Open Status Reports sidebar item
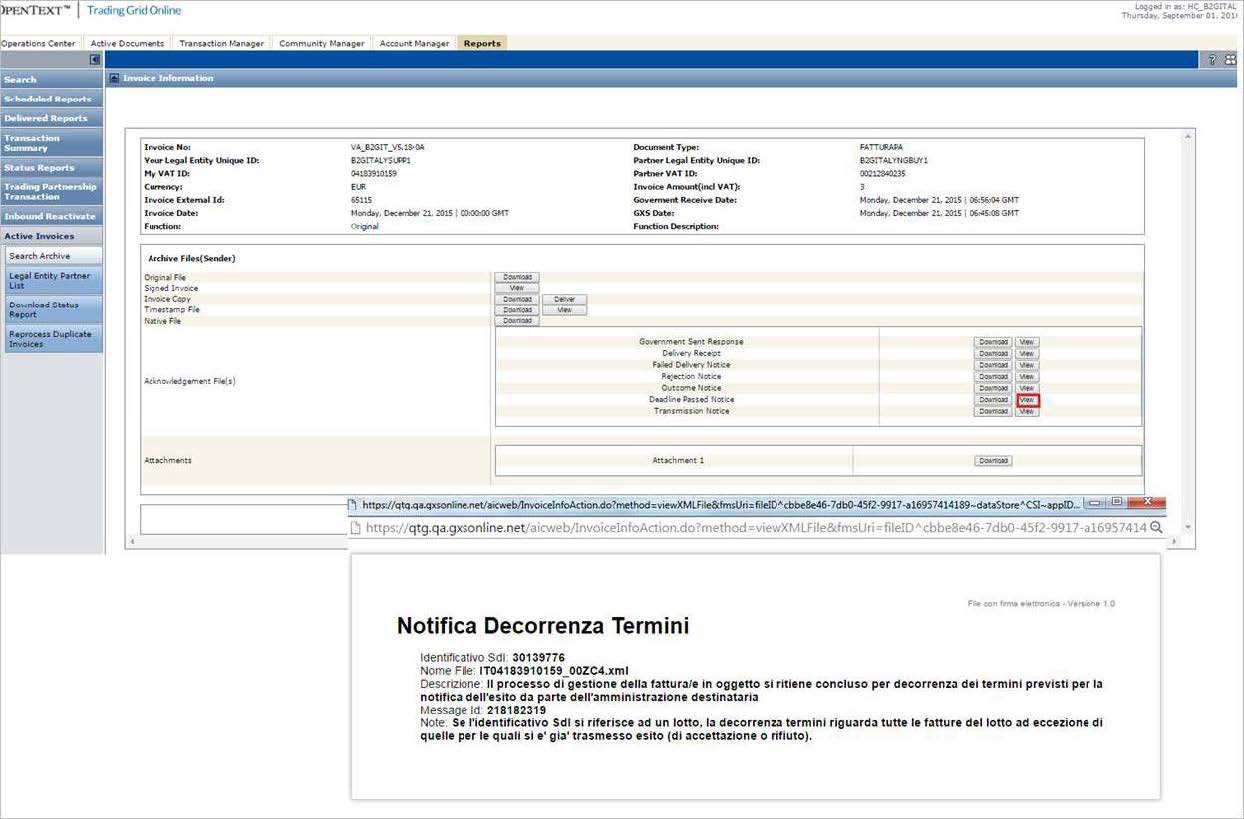Viewport: 1244px width, 819px height. (51, 168)
